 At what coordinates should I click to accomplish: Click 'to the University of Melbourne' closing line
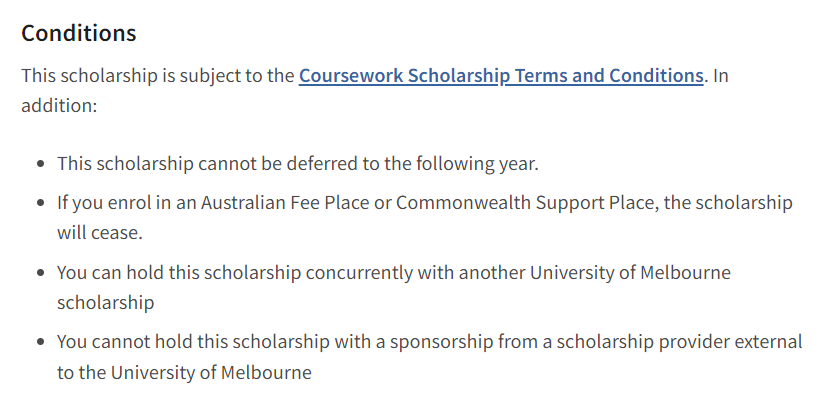coord(184,372)
